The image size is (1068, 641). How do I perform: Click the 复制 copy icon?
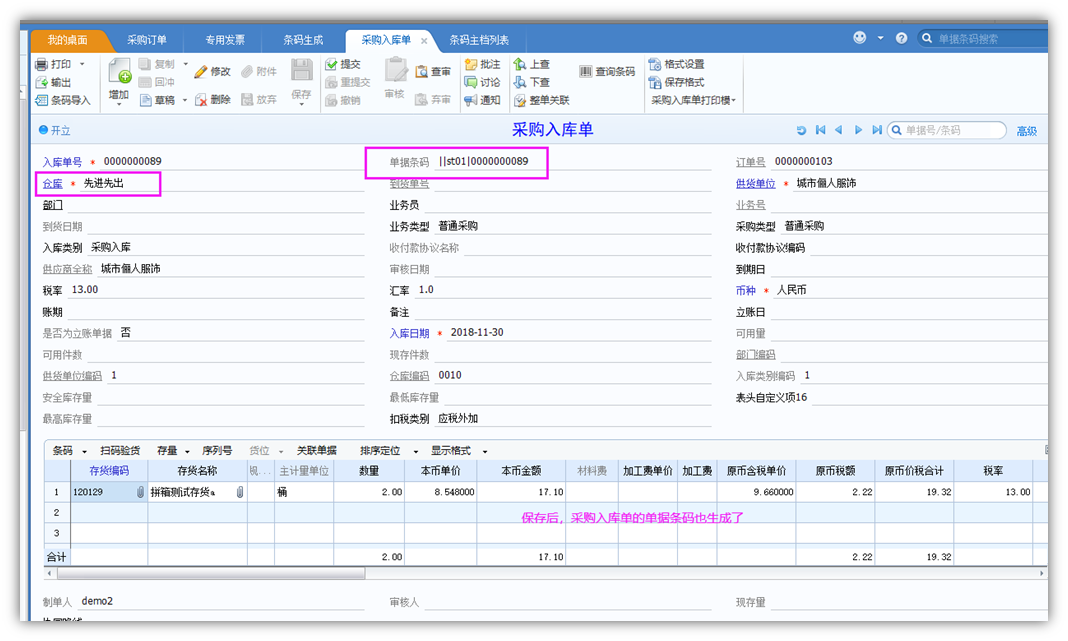click(144, 64)
